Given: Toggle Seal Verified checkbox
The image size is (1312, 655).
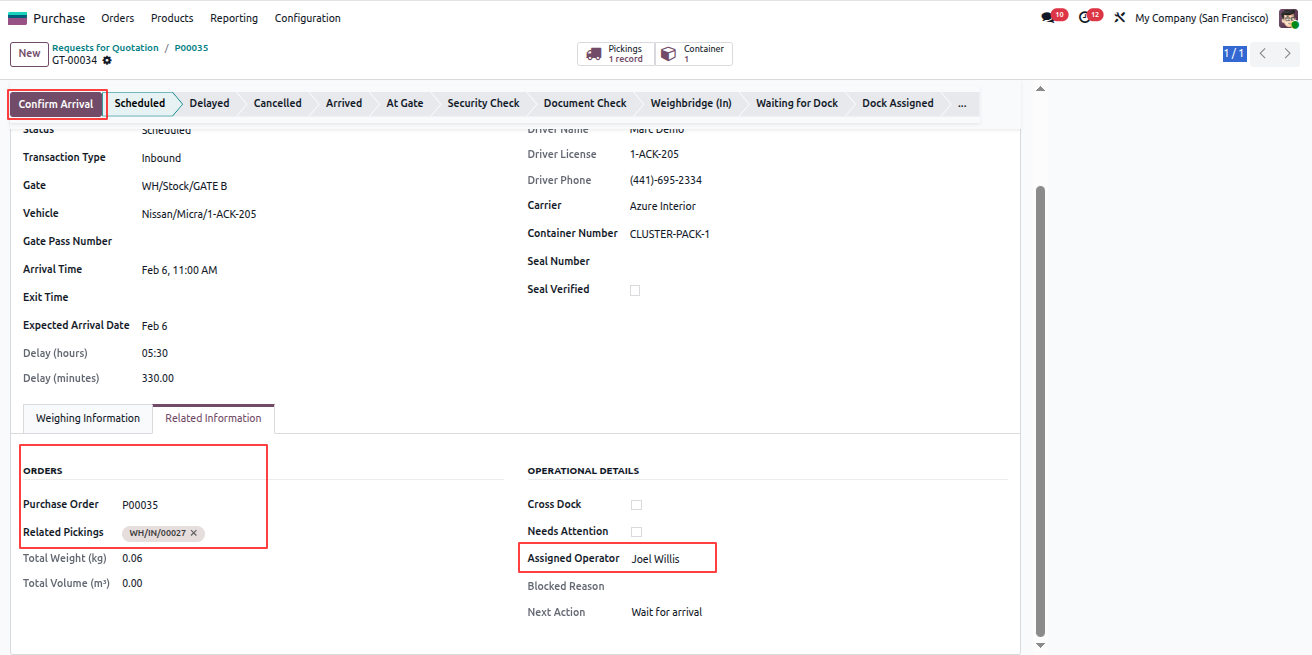Looking at the screenshot, I should click(x=635, y=290).
